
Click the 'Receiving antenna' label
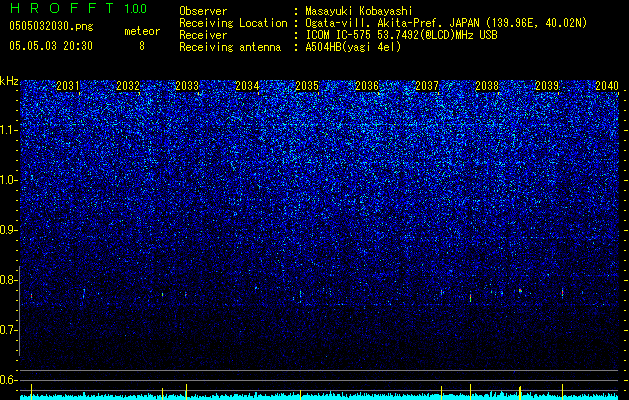click(230, 47)
